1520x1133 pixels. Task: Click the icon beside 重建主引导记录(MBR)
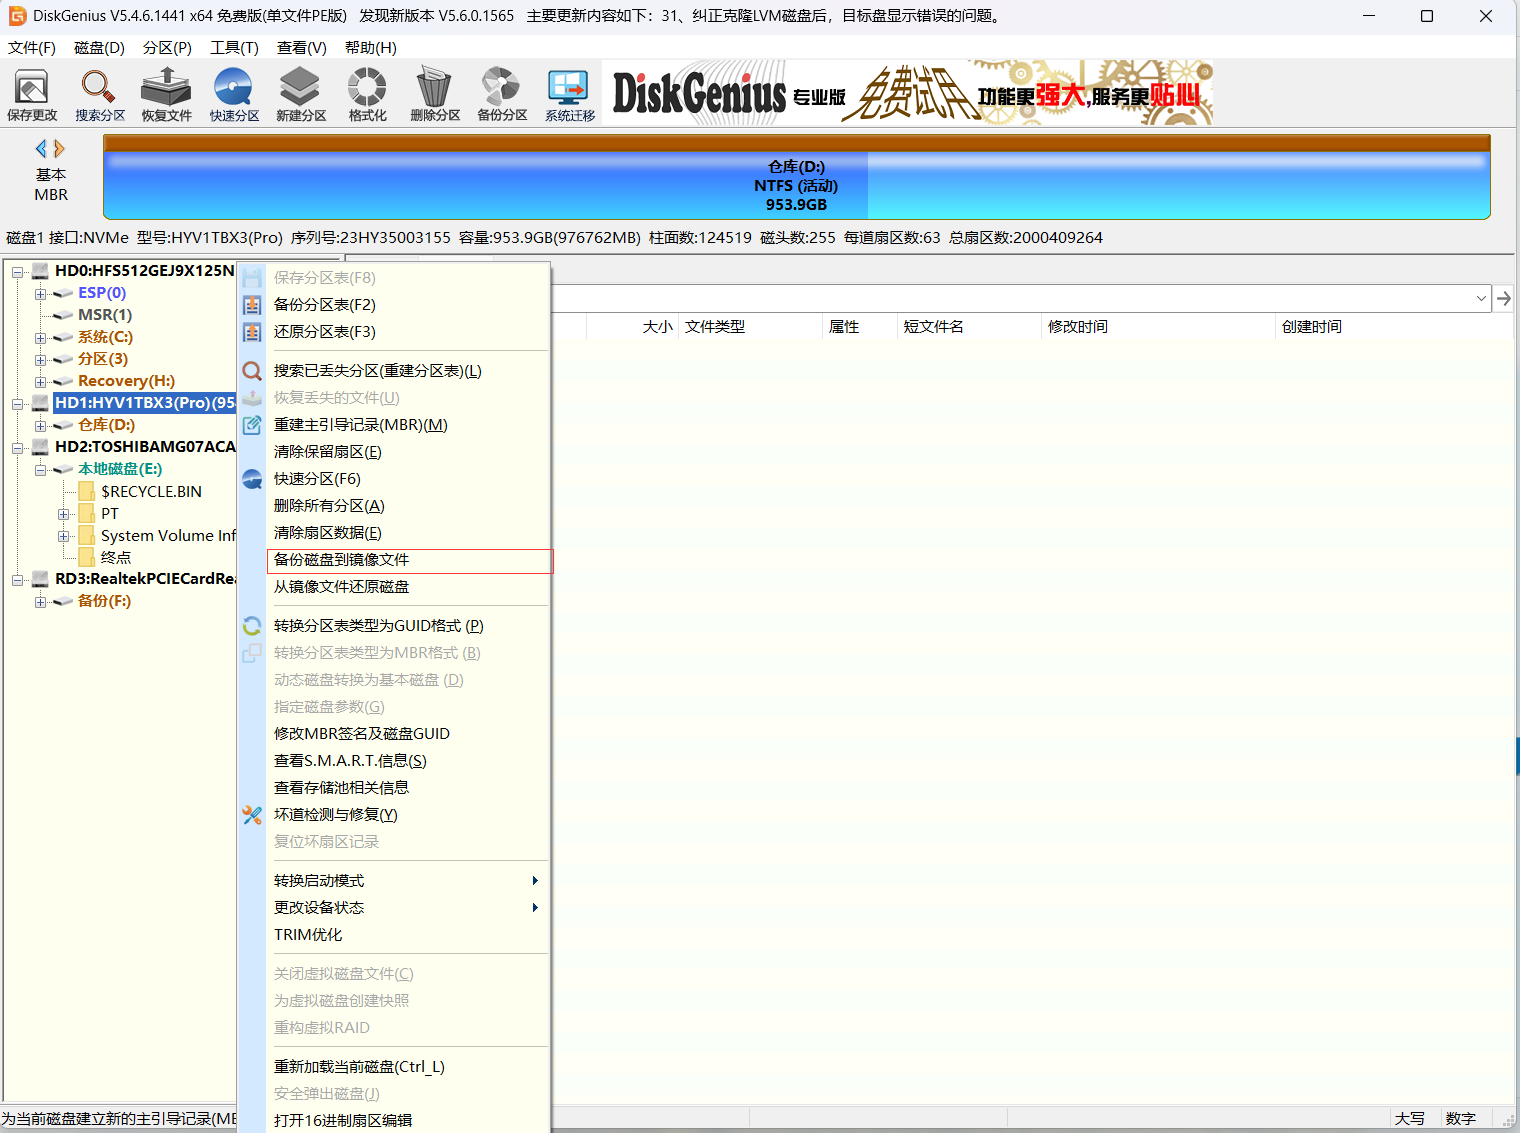[252, 425]
